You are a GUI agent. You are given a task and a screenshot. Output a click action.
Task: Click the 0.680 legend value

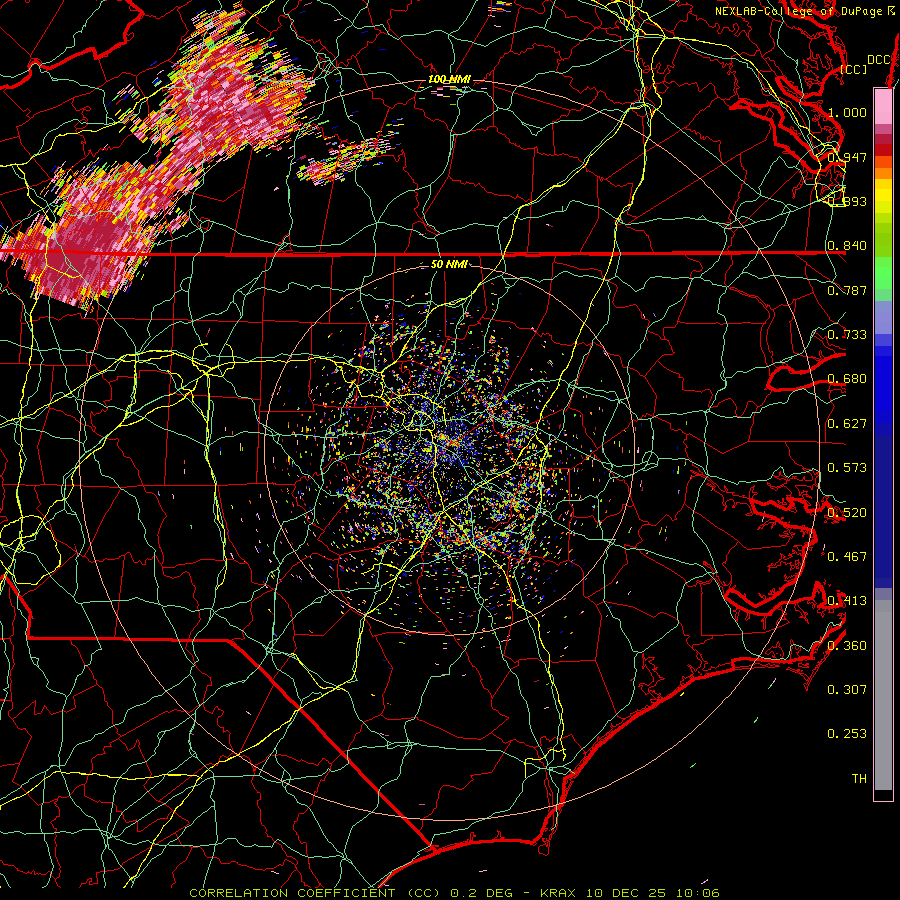coord(847,379)
